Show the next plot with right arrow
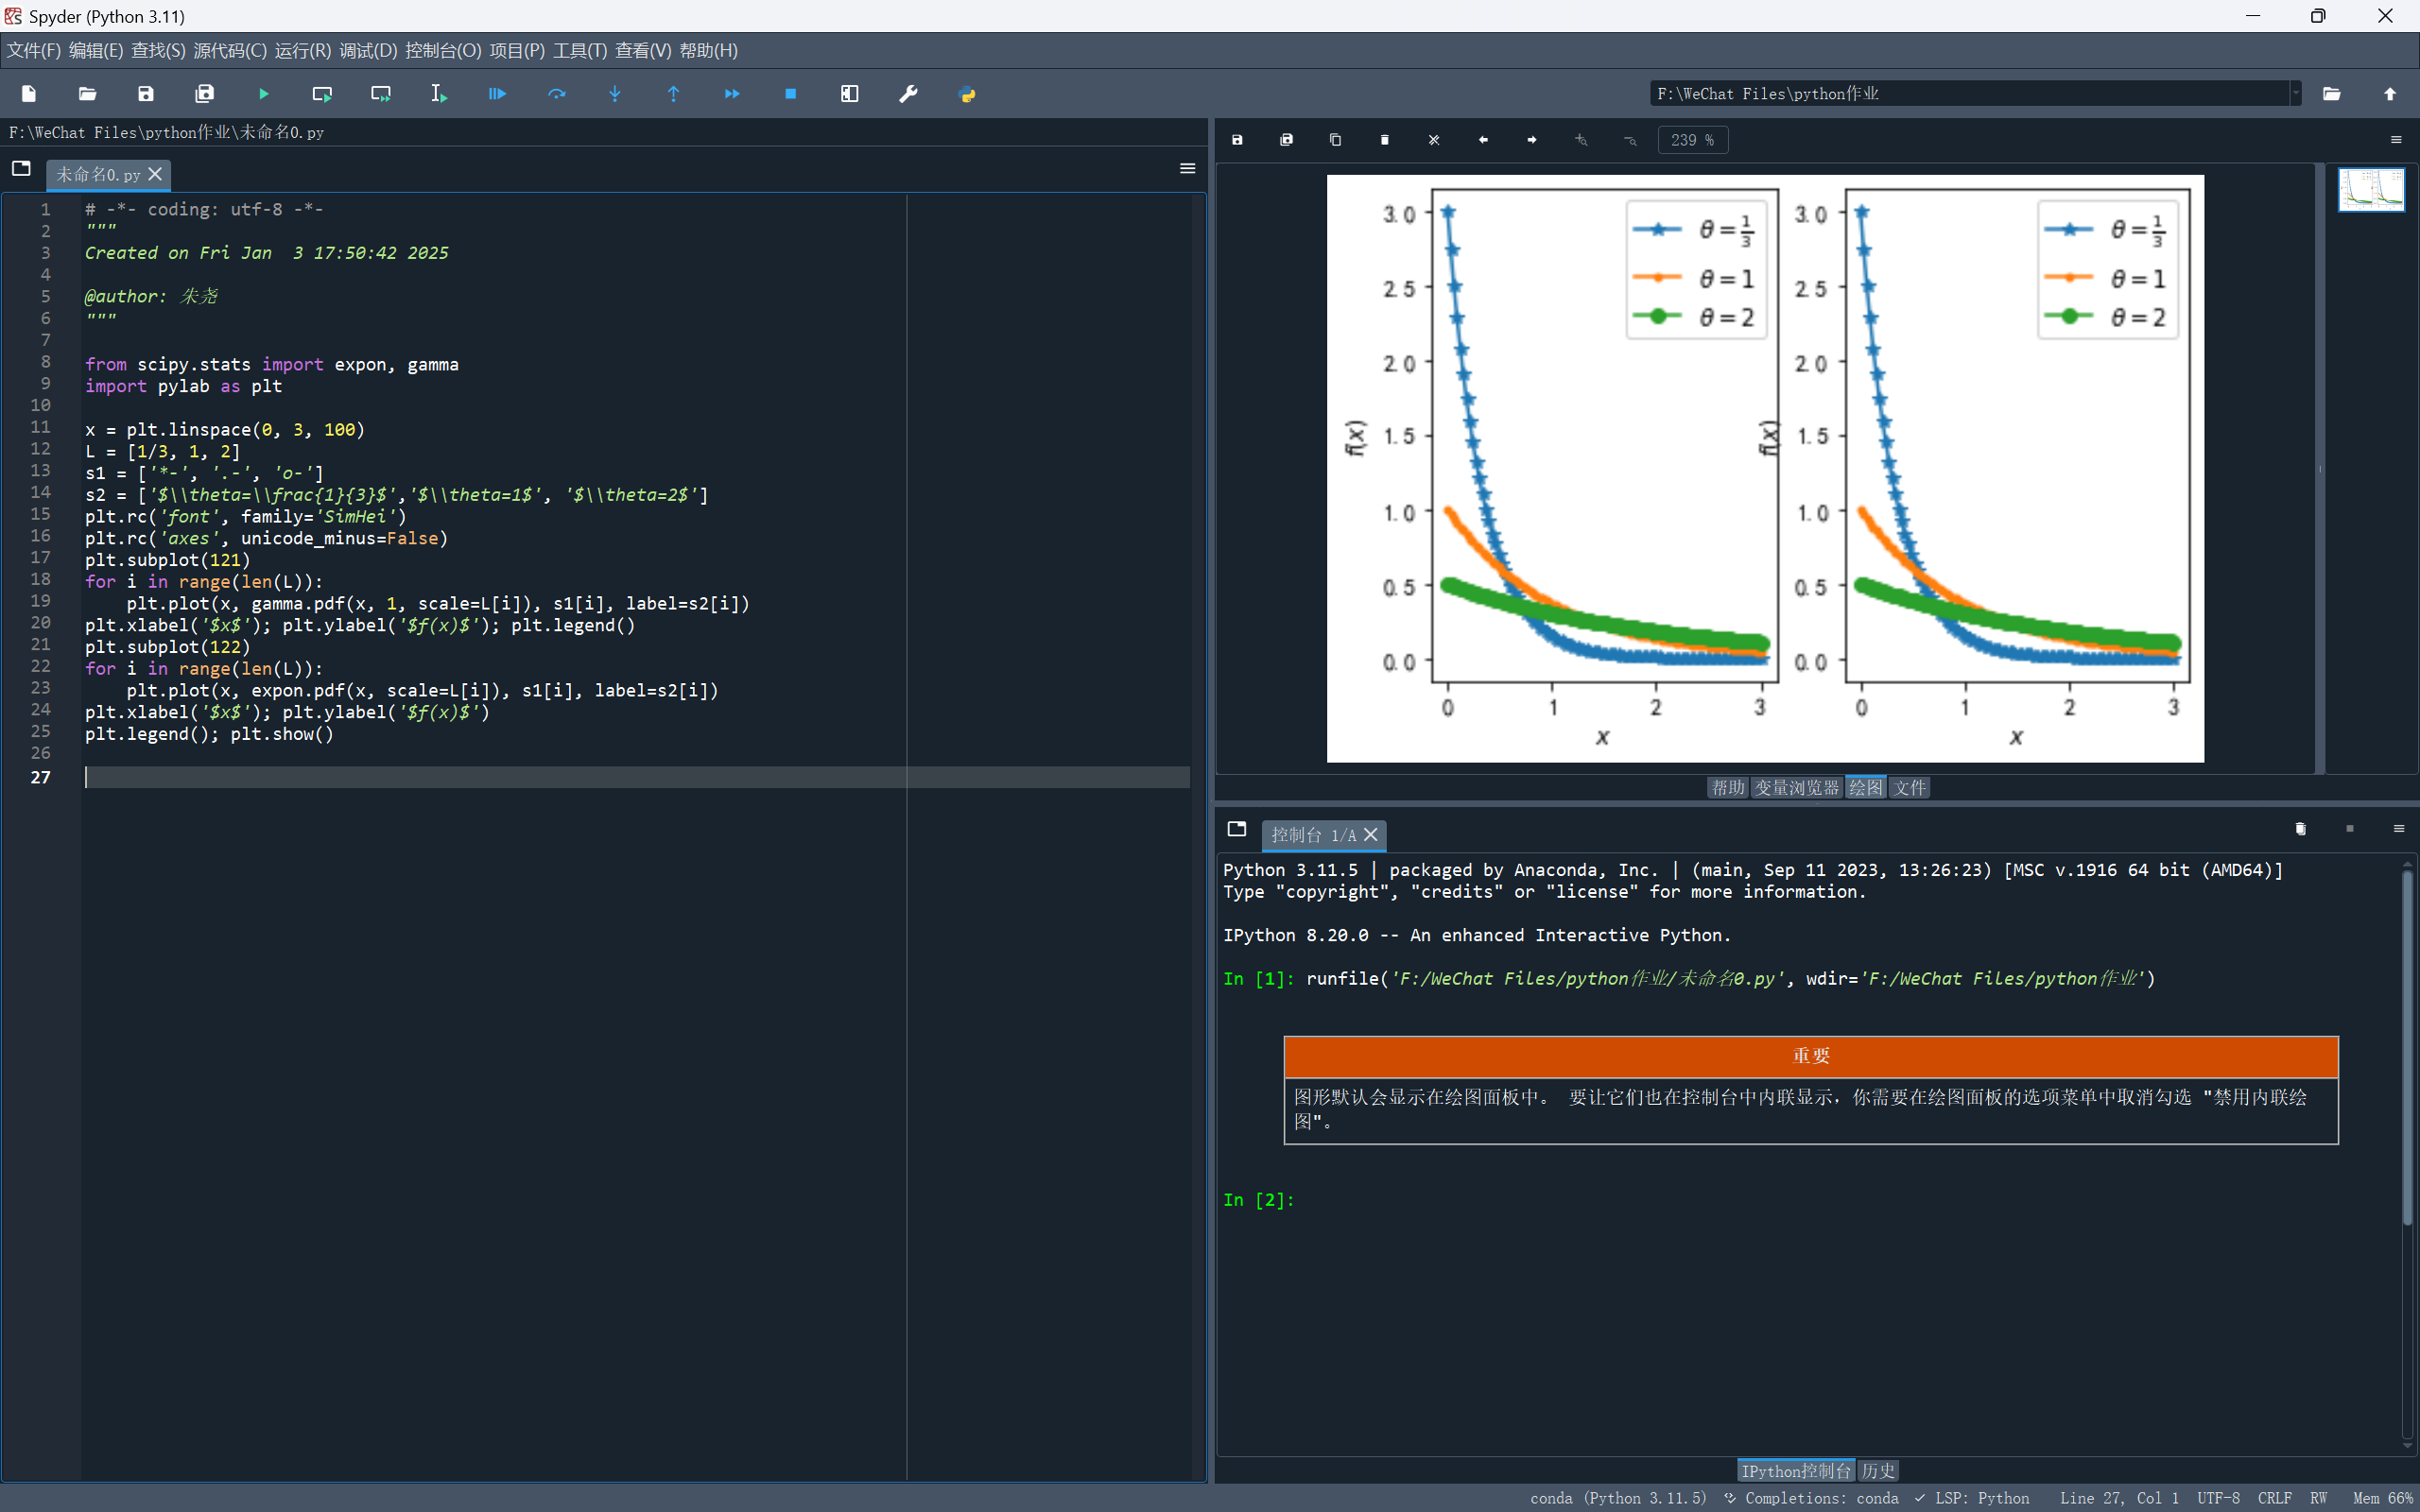This screenshot has width=2420, height=1512. pos(1532,140)
